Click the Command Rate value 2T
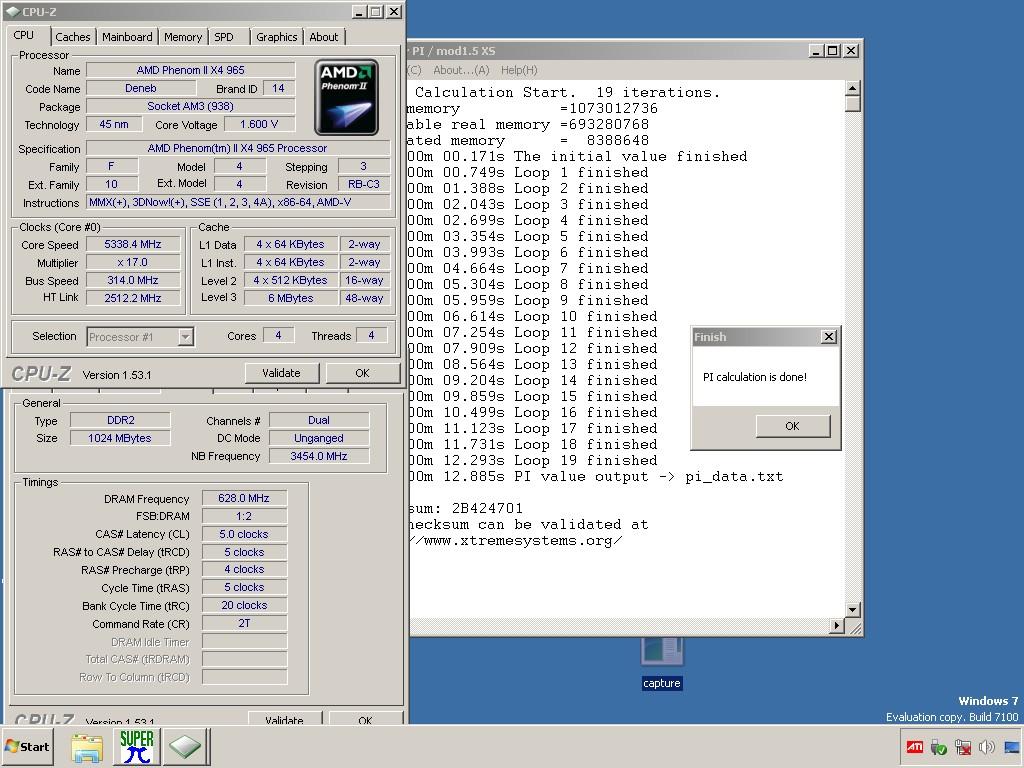Screen dimensions: 1024x768 244,623
